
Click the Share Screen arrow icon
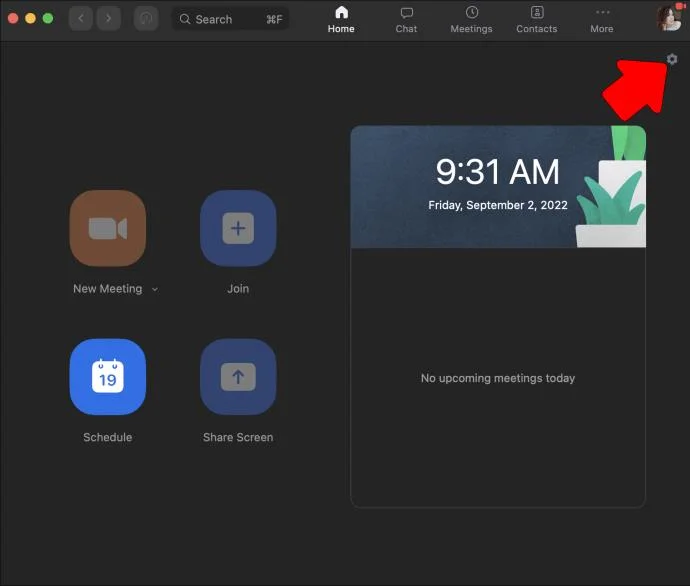238,377
